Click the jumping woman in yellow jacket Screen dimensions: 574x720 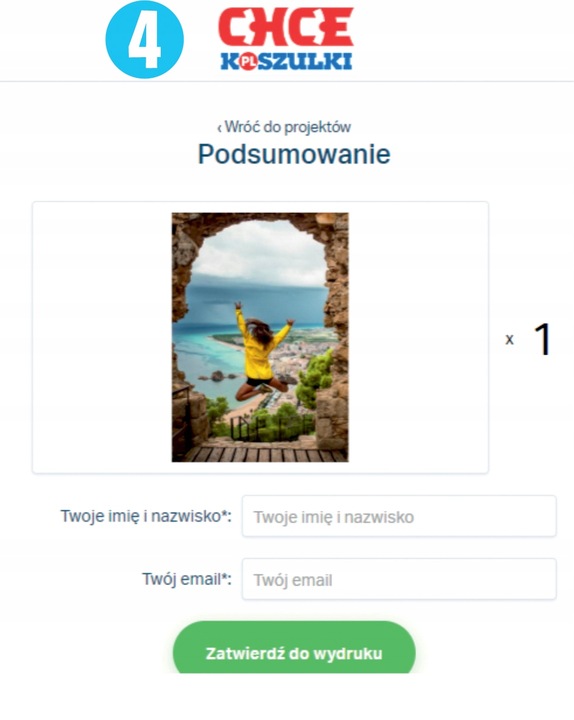(260, 351)
